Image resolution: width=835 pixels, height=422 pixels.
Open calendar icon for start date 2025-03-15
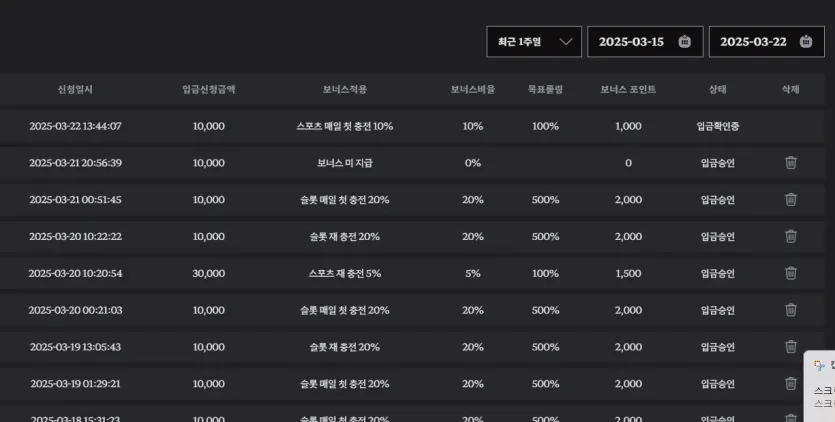[684, 42]
